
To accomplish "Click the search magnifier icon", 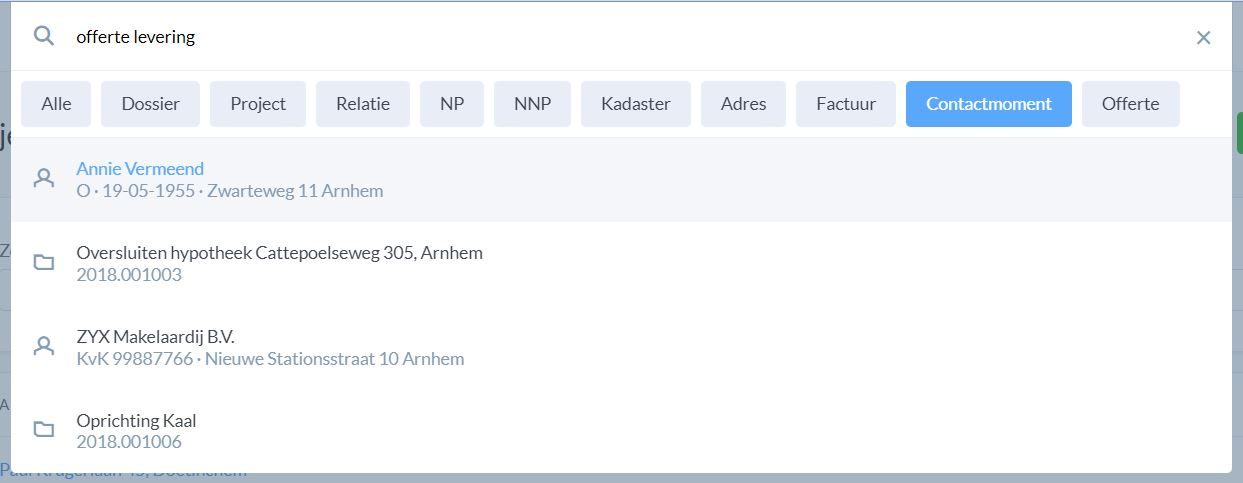I will click(43, 36).
